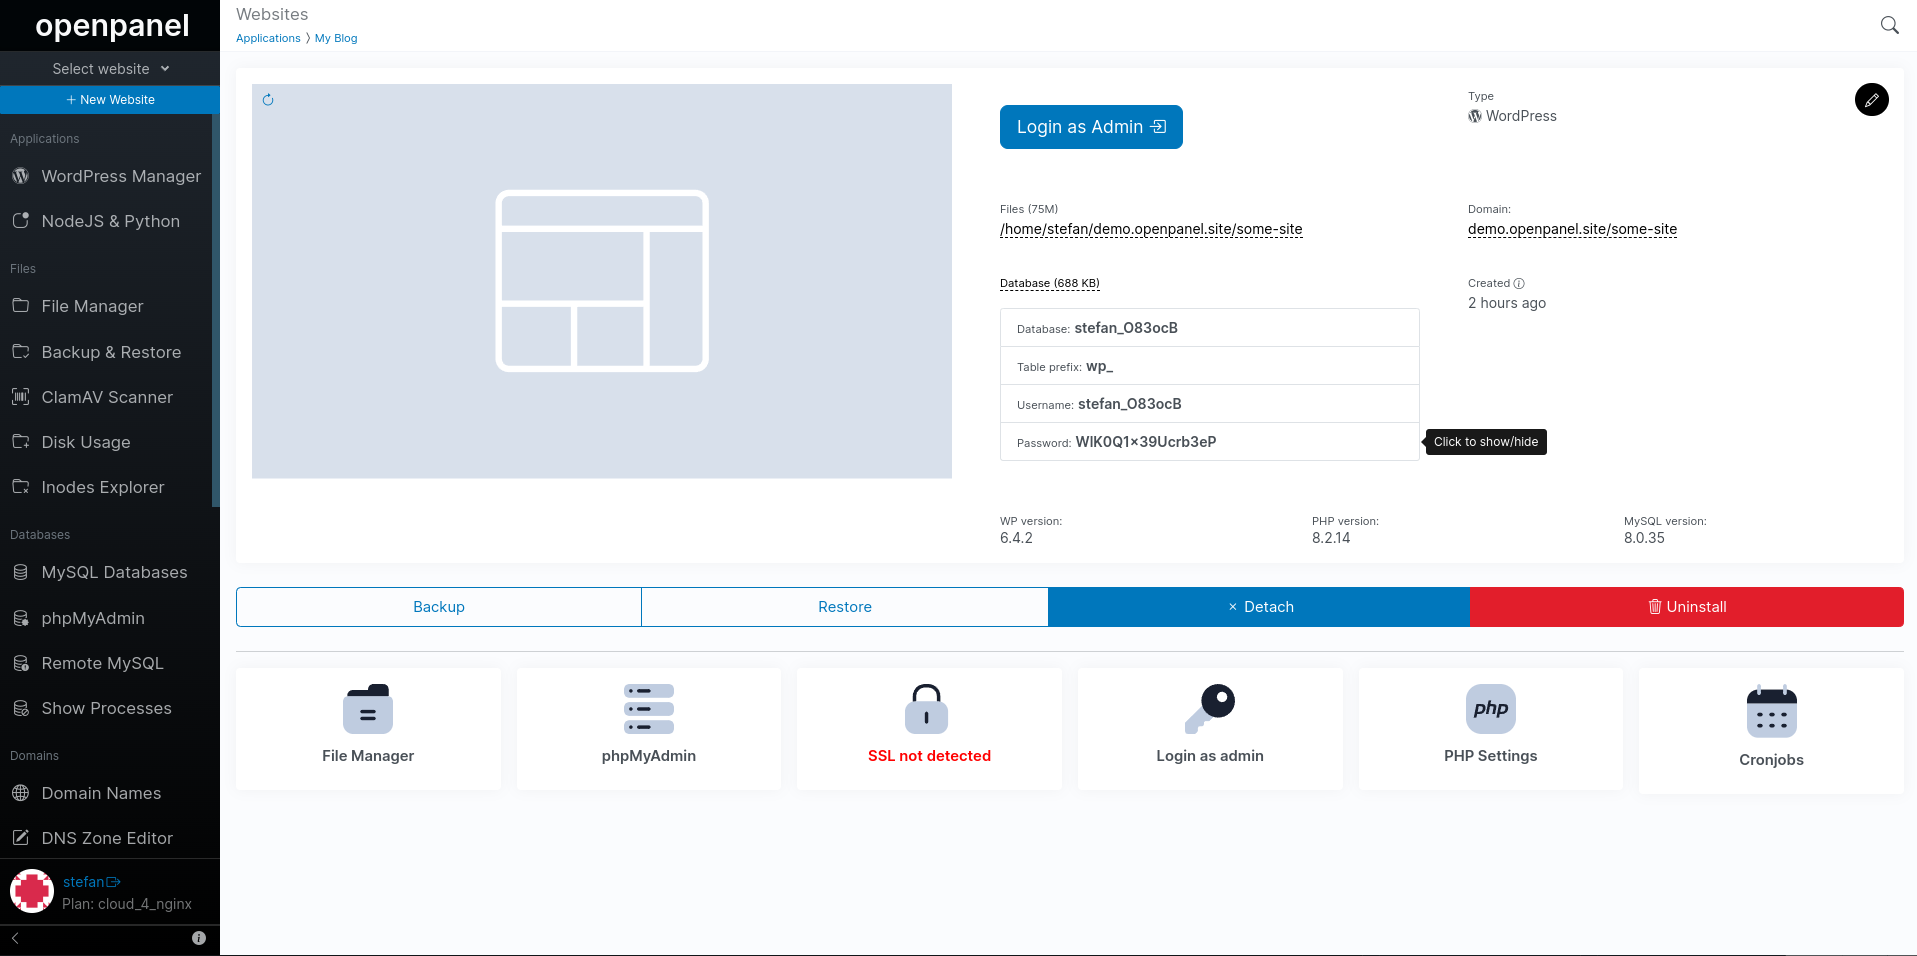This screenshot has height=956, width=1917.
Task: Click Login as Admin button
Action: coord(1091,127)
